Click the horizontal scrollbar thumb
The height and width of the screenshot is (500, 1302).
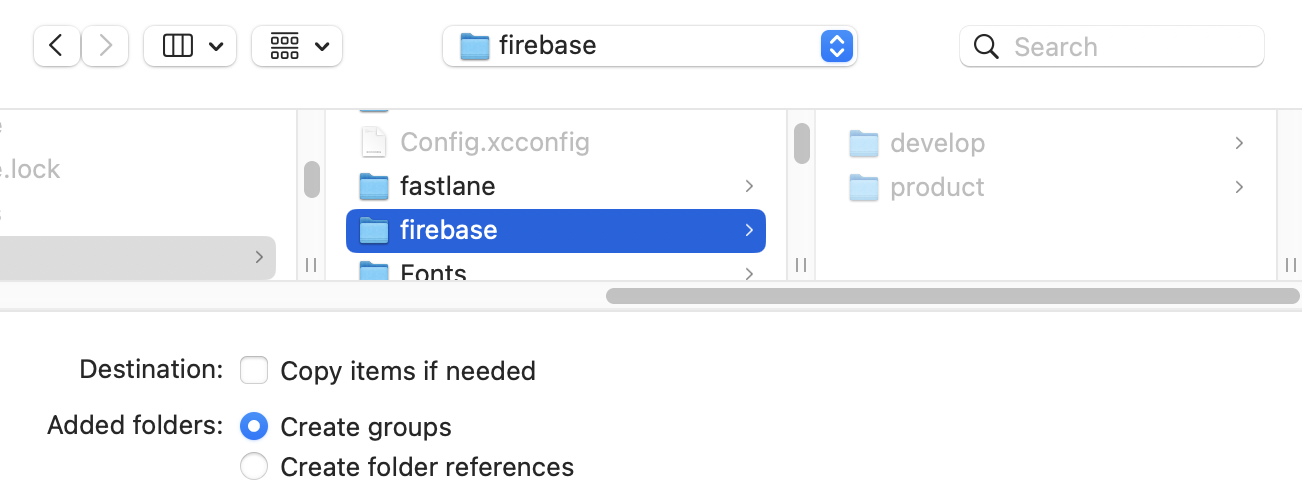[952, 296]
